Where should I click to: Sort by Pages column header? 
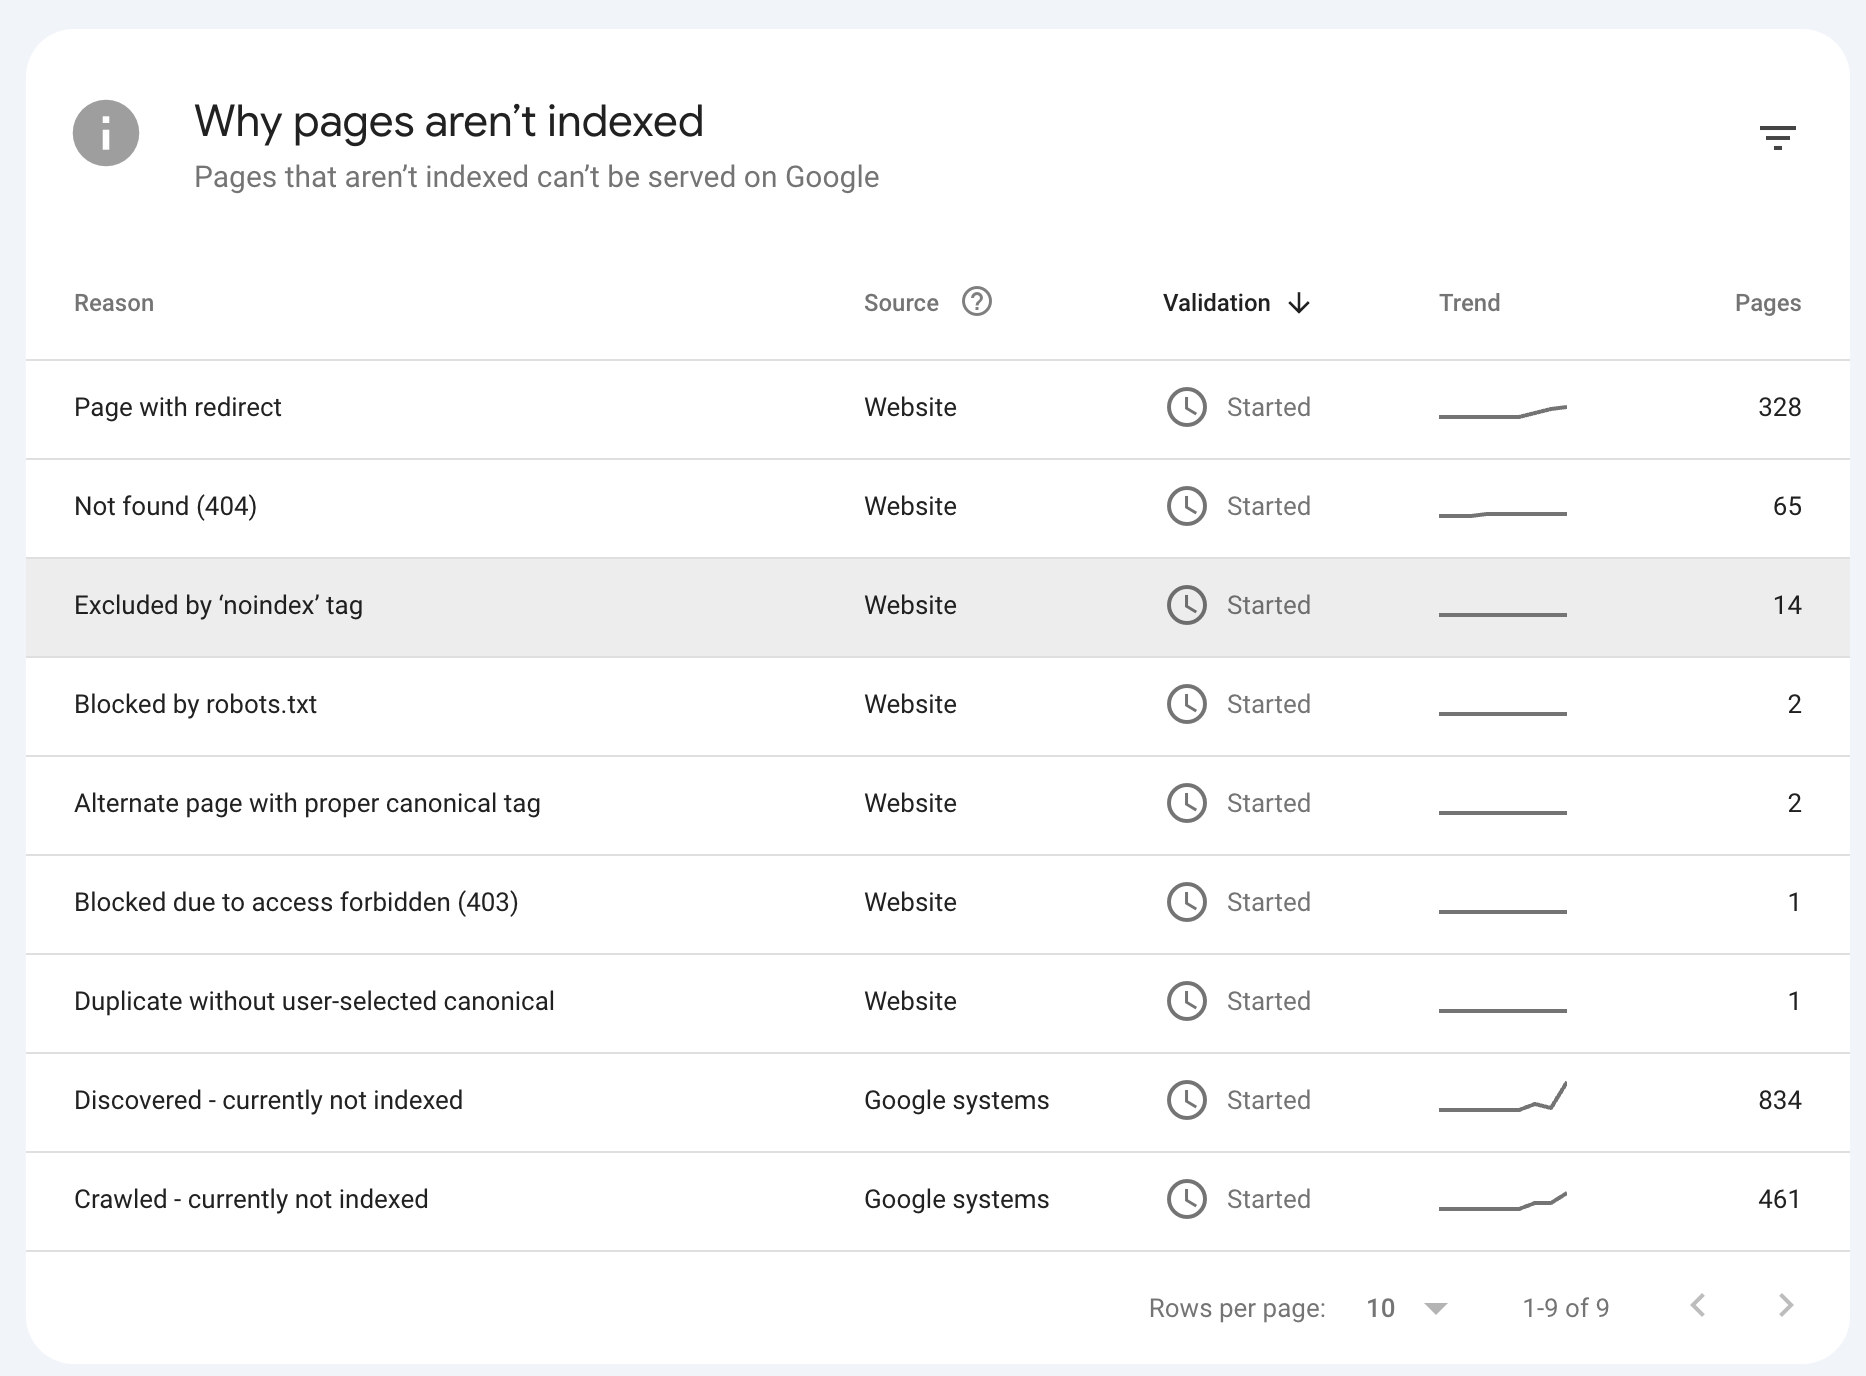click(1767, 303)
